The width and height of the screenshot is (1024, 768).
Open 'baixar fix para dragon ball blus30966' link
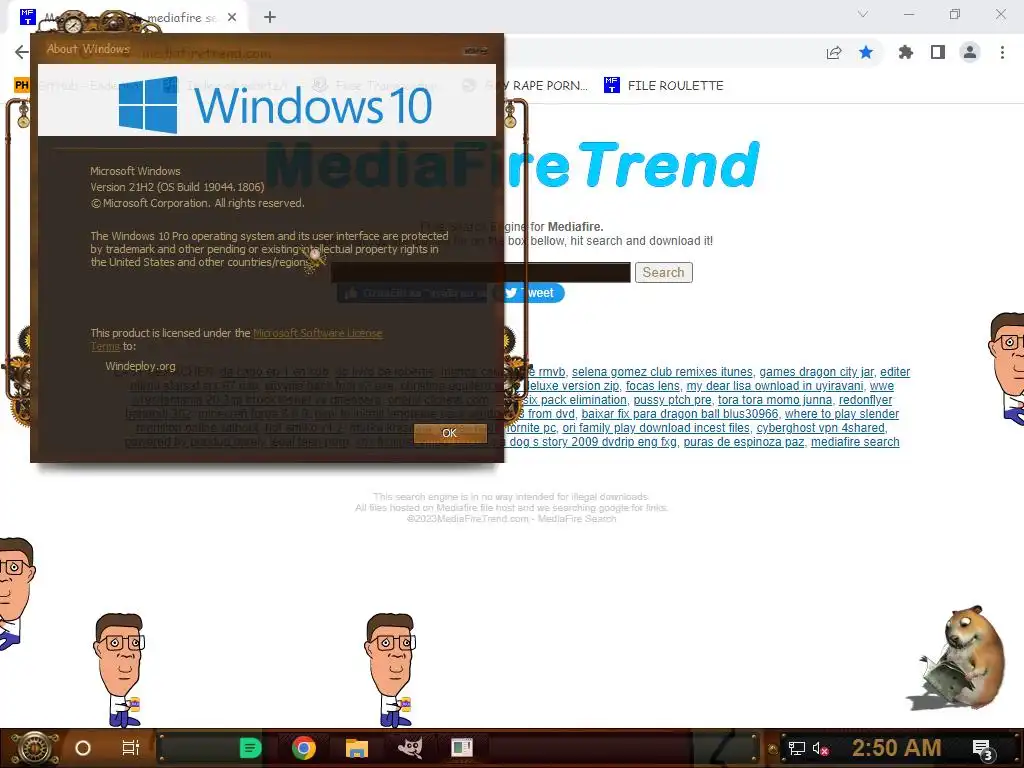(680, 414)
